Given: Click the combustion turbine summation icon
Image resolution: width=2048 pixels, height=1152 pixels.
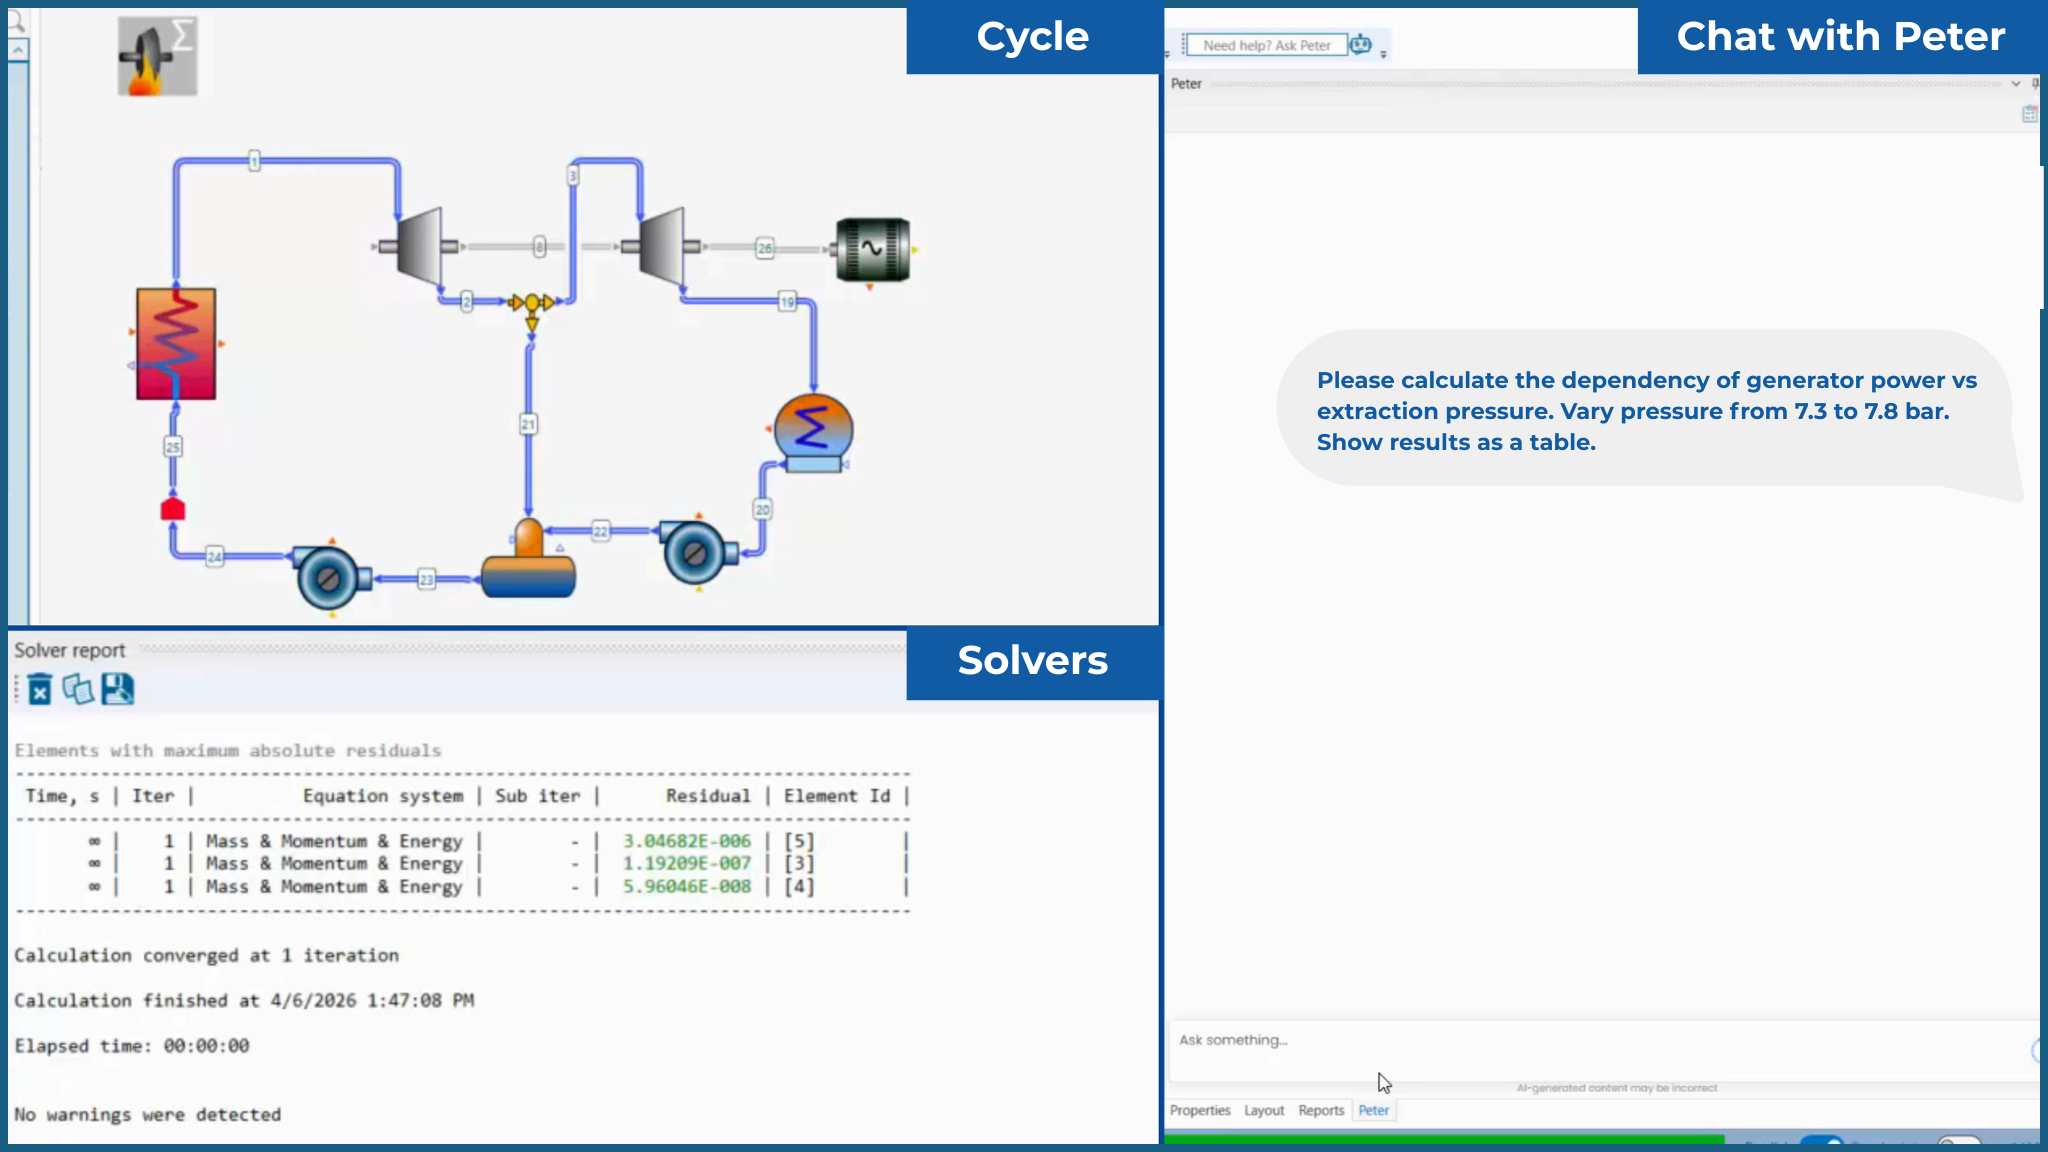Looking at the screenshot, I should point(157,56).
